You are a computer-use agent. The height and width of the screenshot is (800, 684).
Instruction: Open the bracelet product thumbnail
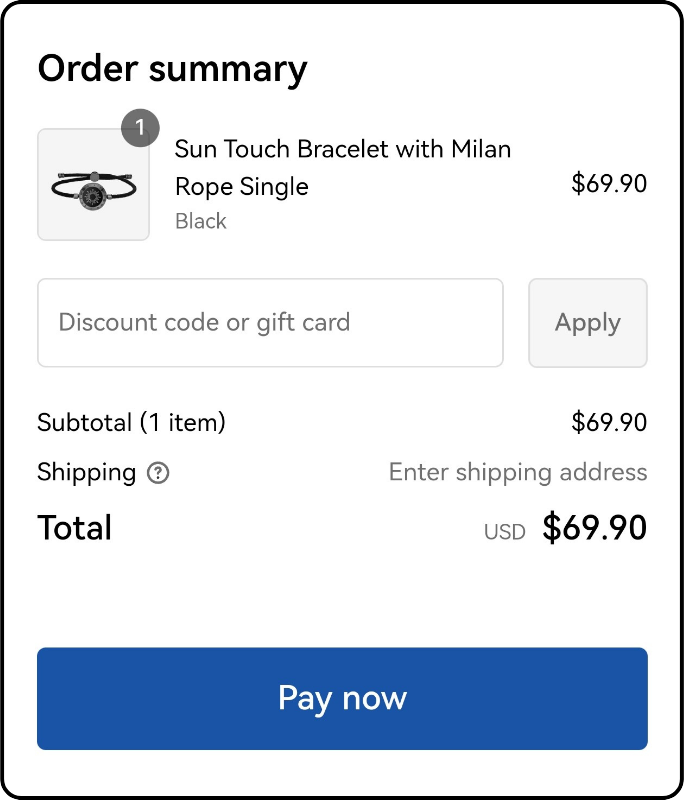pyautogui.click(x=93, y=184)
